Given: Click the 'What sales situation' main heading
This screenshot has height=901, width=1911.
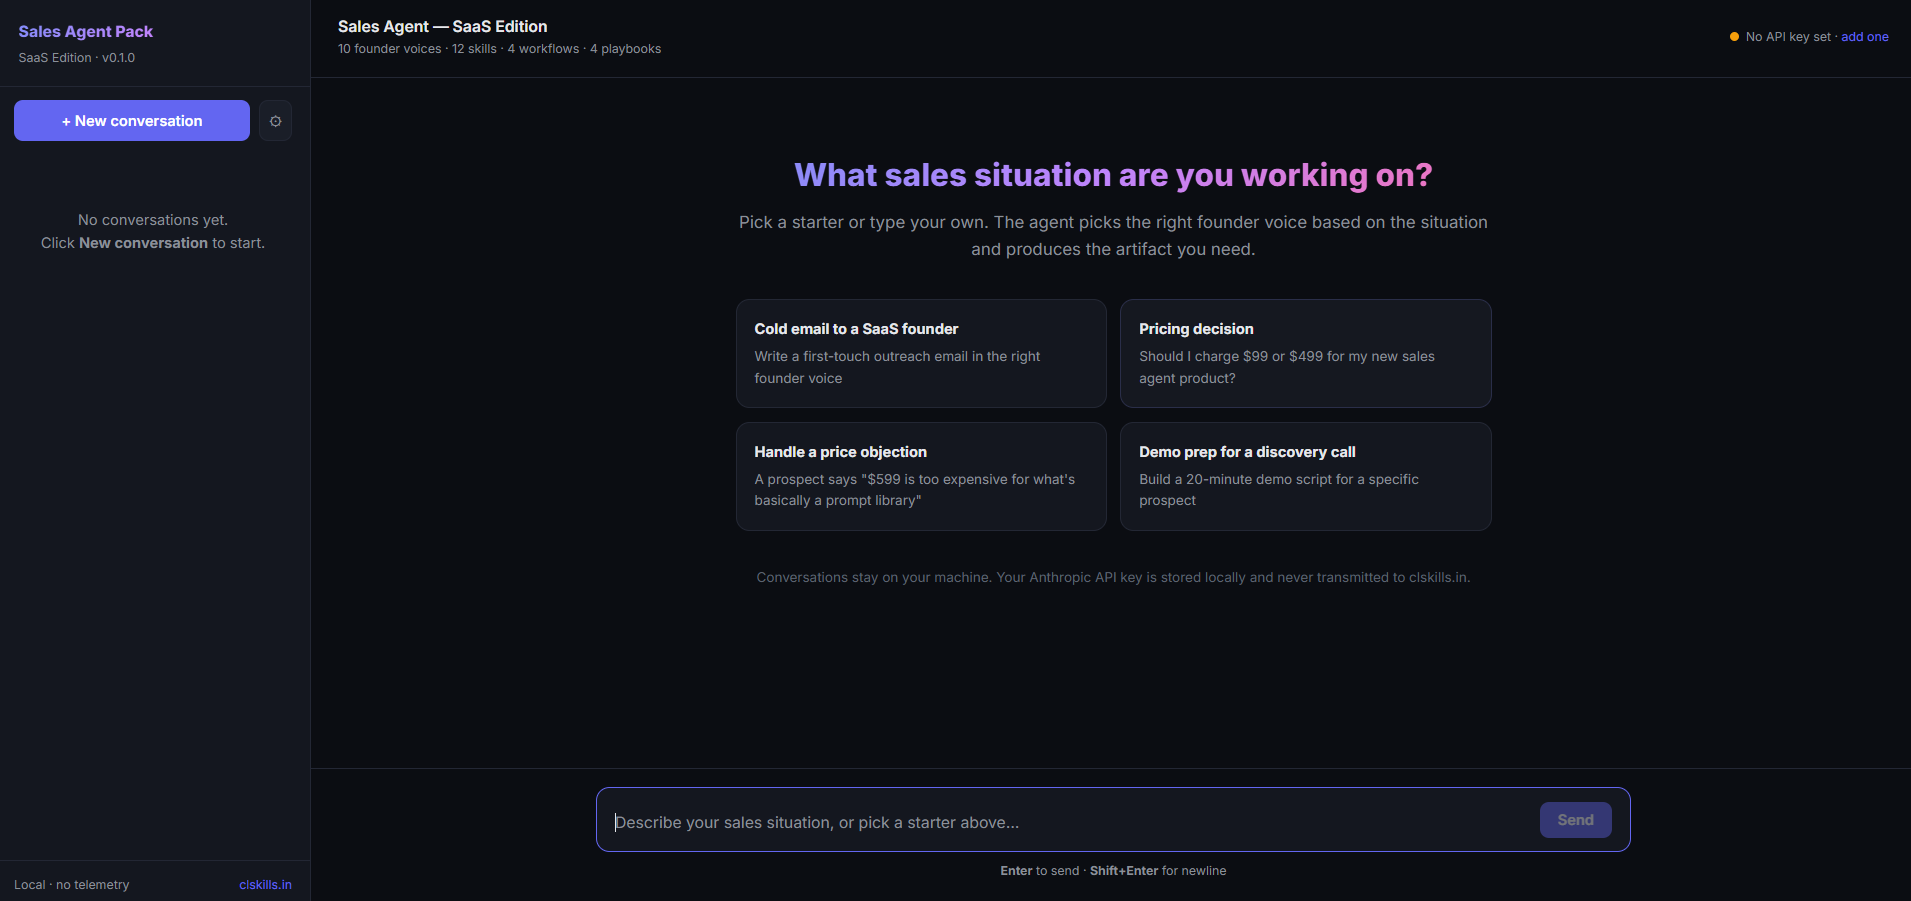Looking at the screenshot, I should (1113, 175).
